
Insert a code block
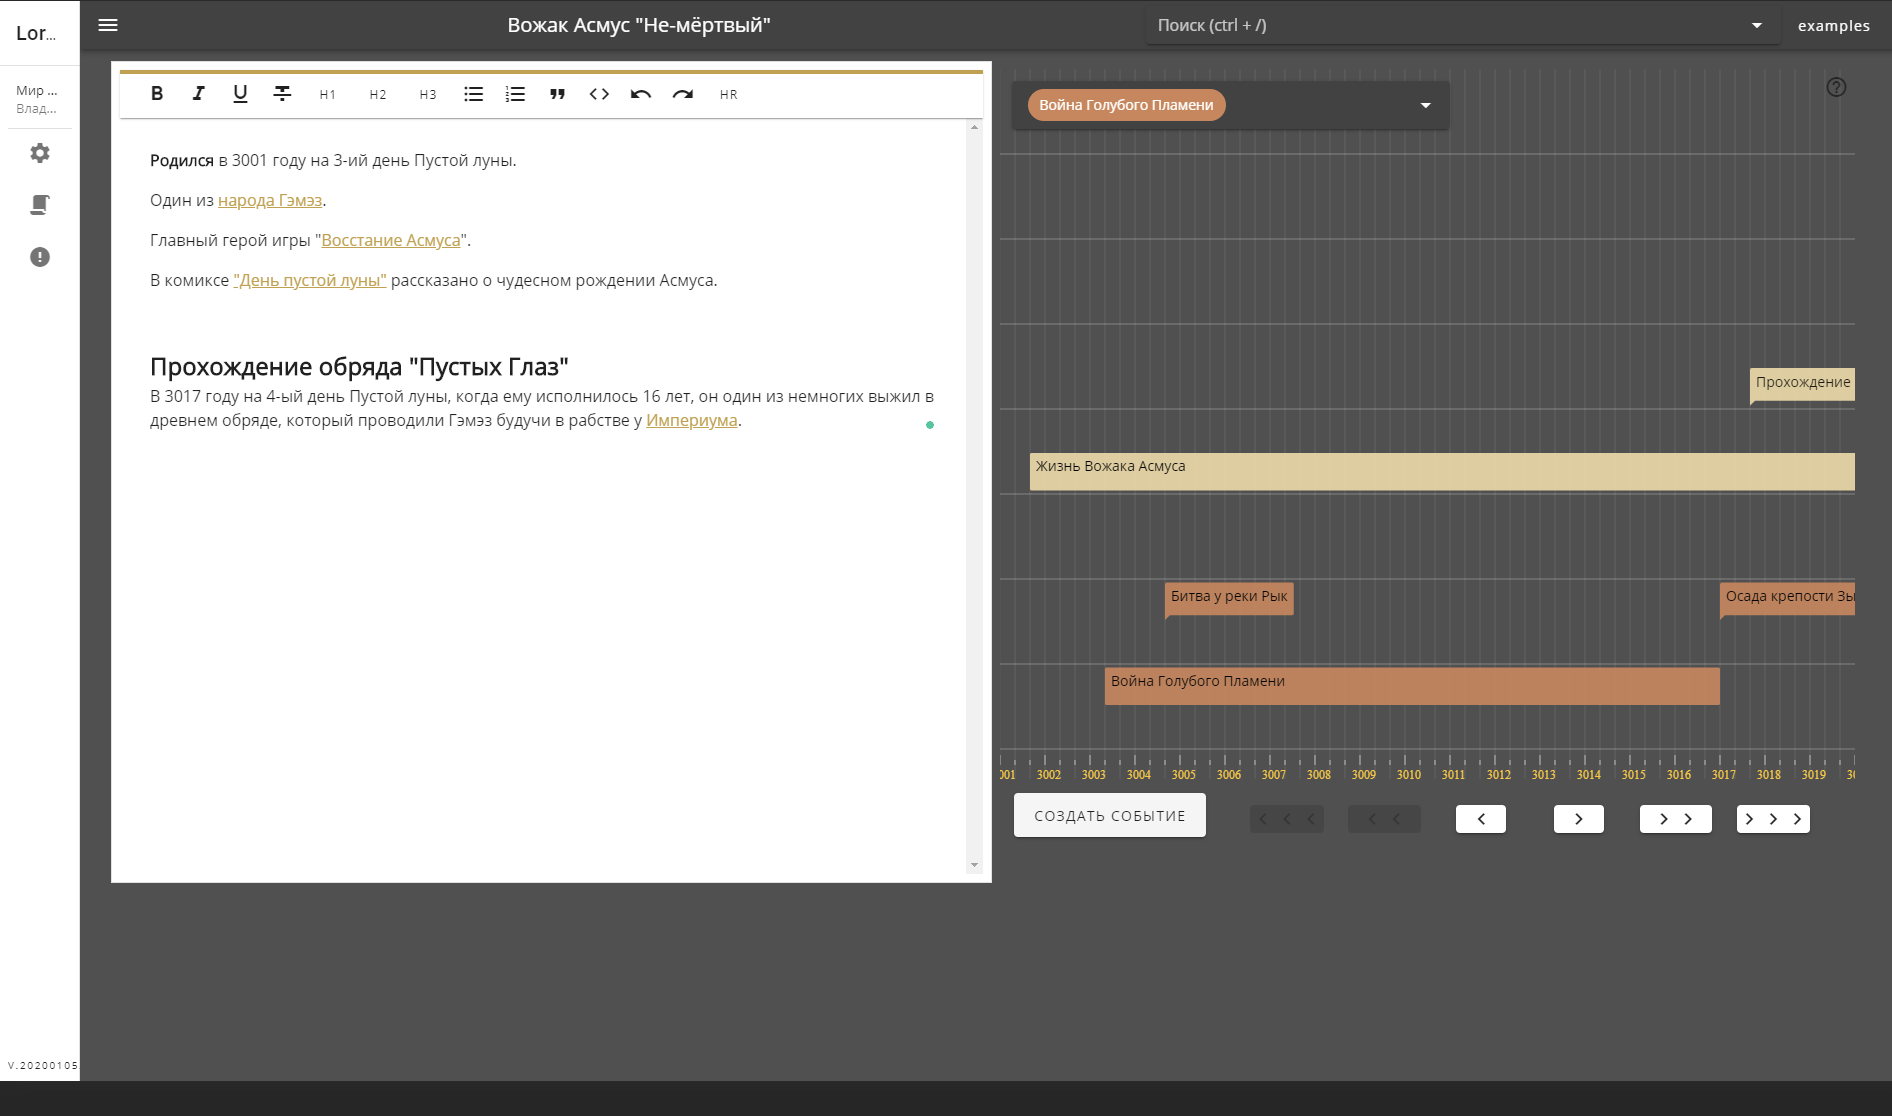[599, 94]
